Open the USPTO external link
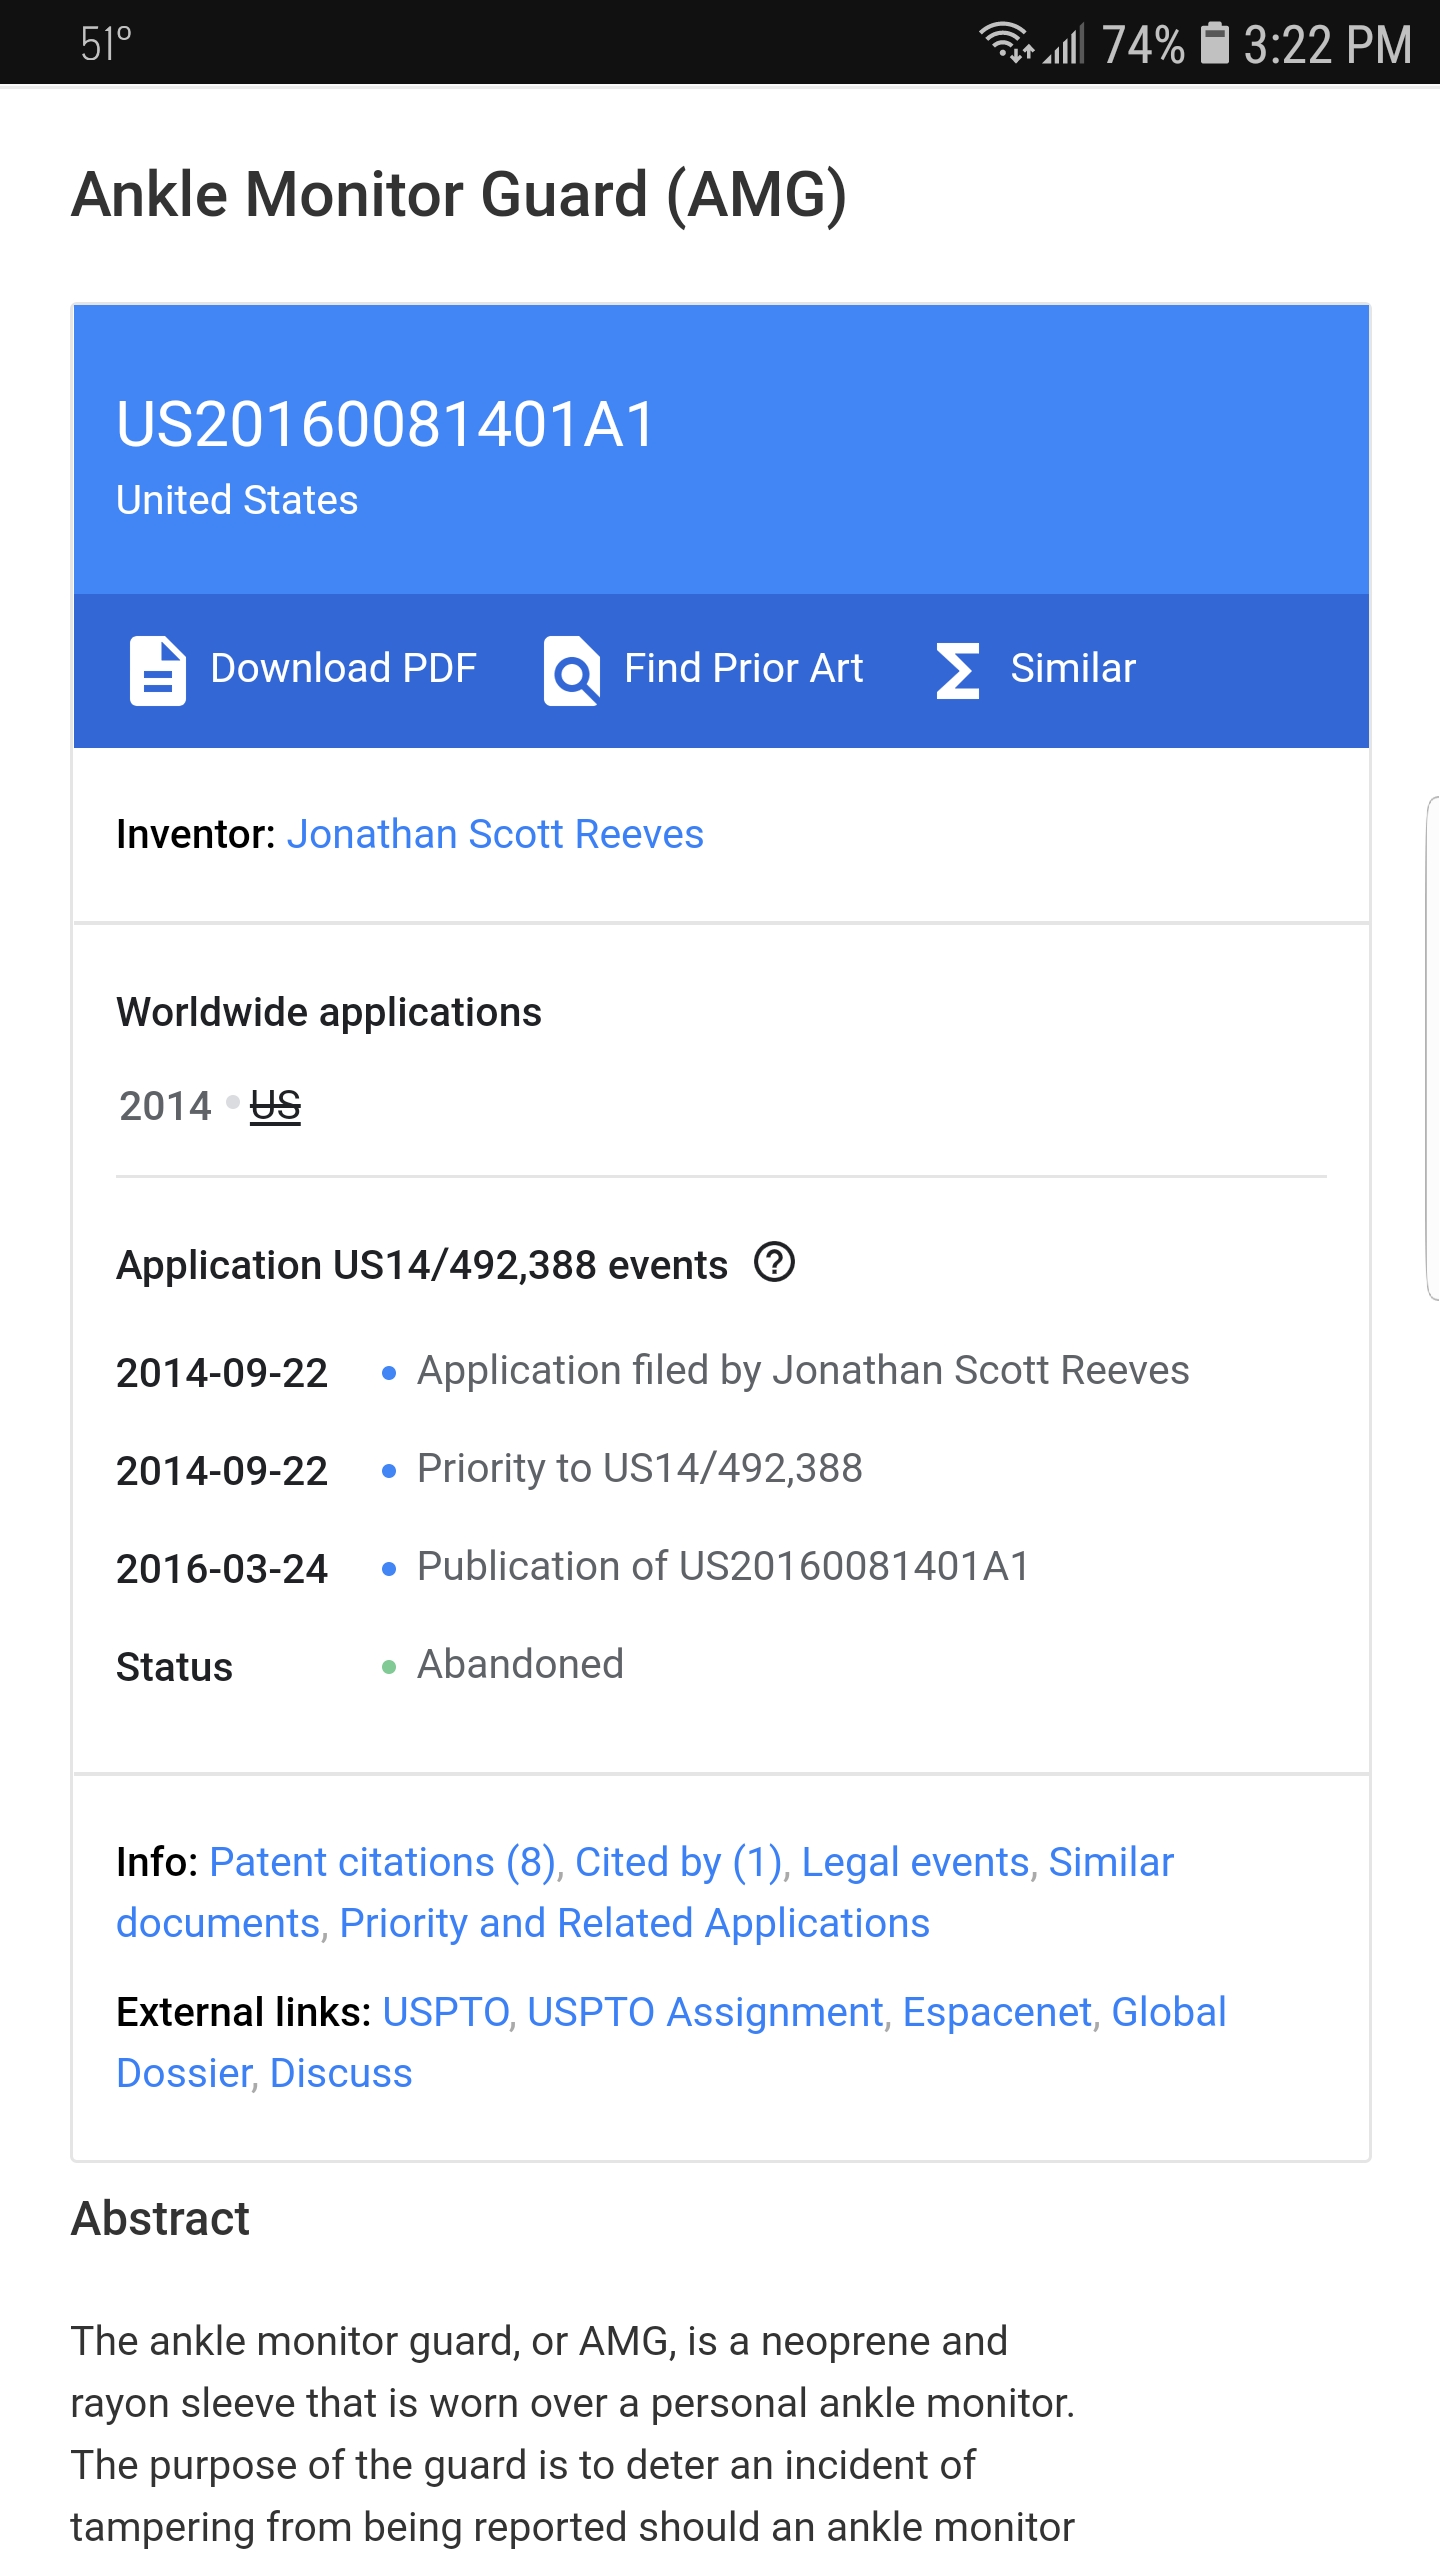This screenshot has height=2560, width=1440. coord(446,2012)
